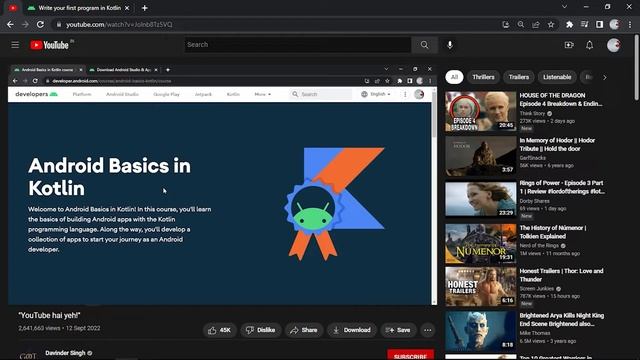Go back with the browser back arrow
The height and width of the screenshot is (360, 640).
(x=10, y=24)
